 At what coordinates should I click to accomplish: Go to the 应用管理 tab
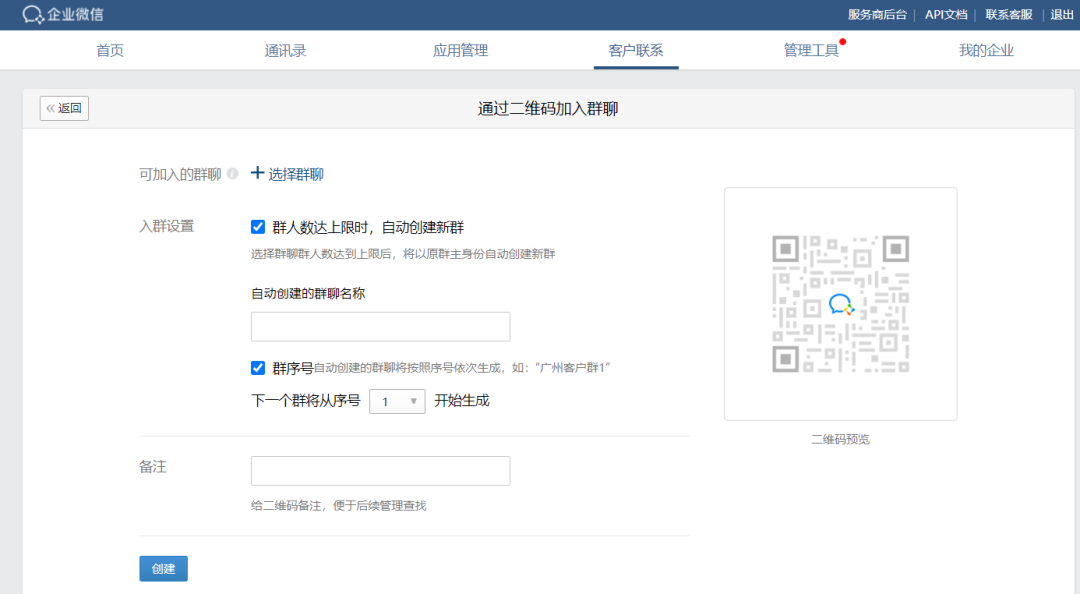(460, 51)
